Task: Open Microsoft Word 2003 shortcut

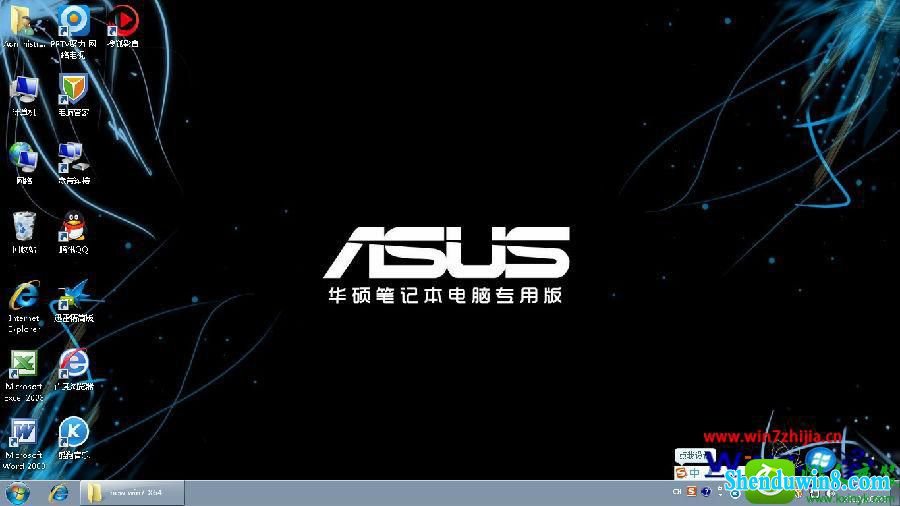Action: [x=24, y=443]
